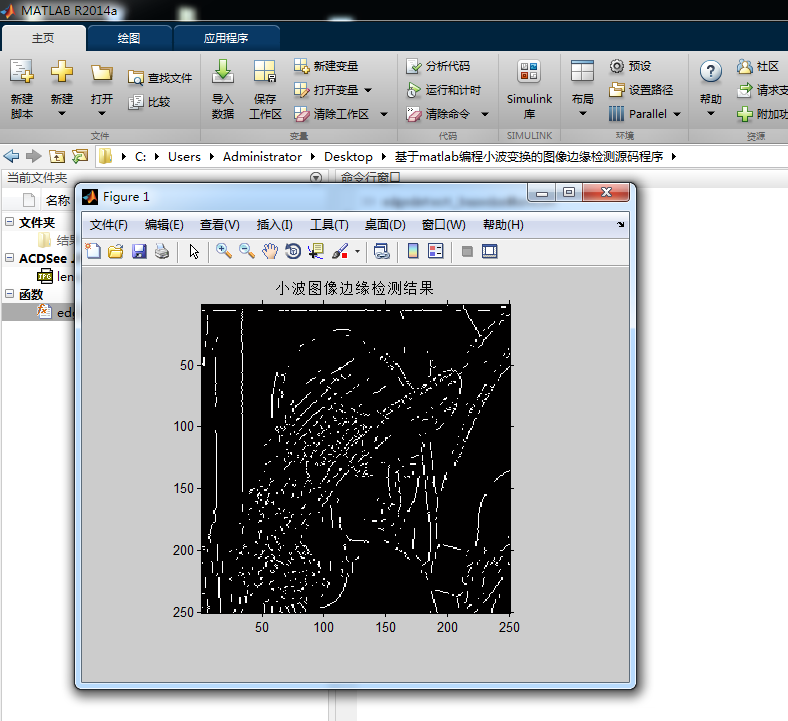Toggle the Zoom In tool

pyautogui.click(x=224, y=251)
